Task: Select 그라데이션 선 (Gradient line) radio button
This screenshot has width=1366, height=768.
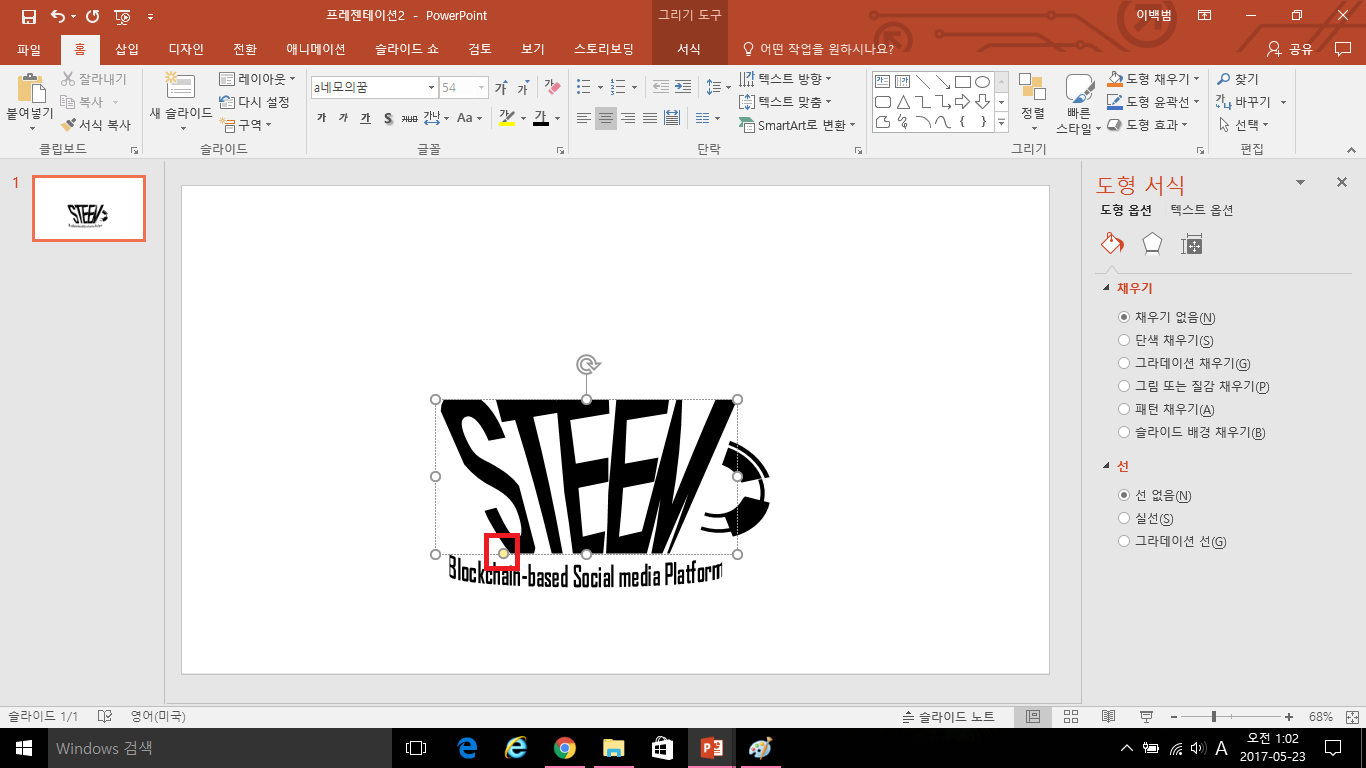Action: click(x=1124, y=541)
